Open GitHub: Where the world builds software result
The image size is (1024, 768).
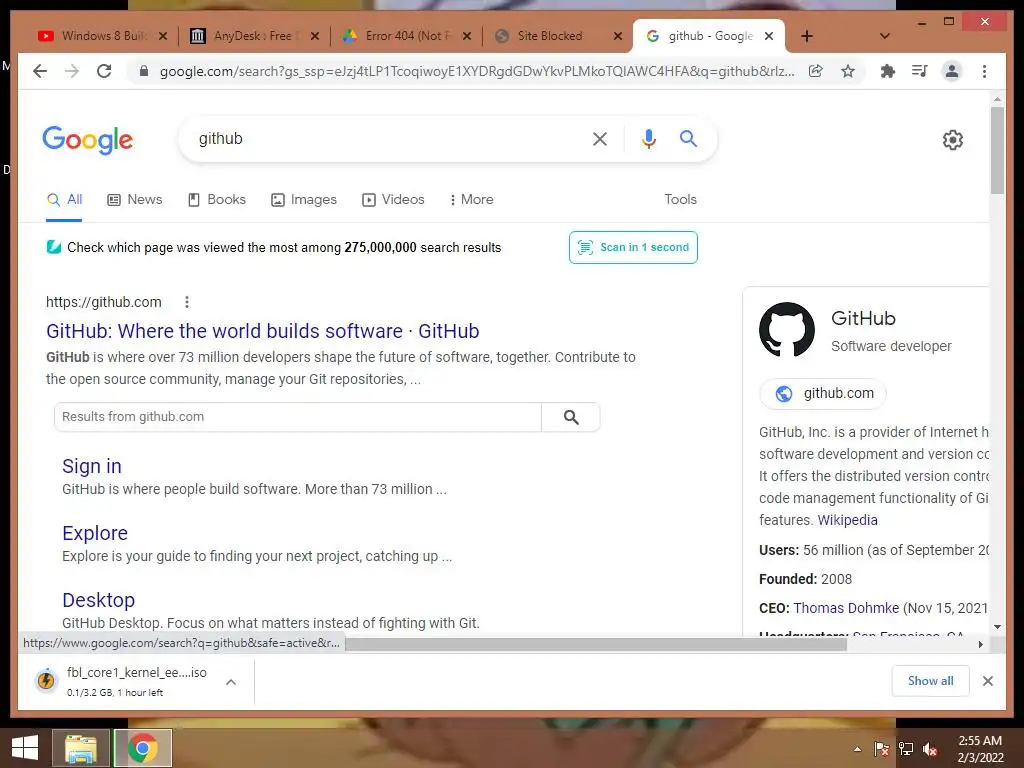coord(263,331)
